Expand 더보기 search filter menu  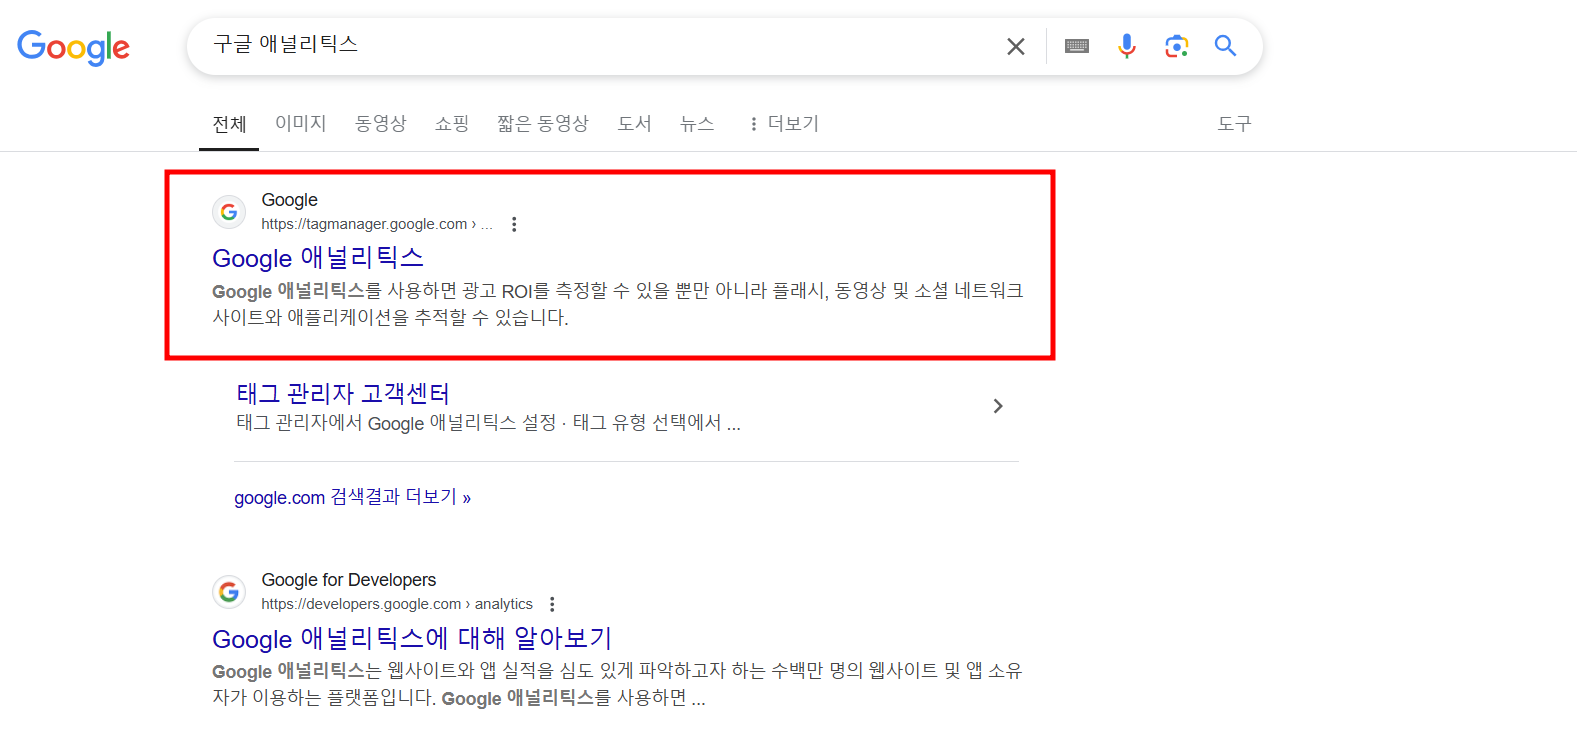coord(784,124)
